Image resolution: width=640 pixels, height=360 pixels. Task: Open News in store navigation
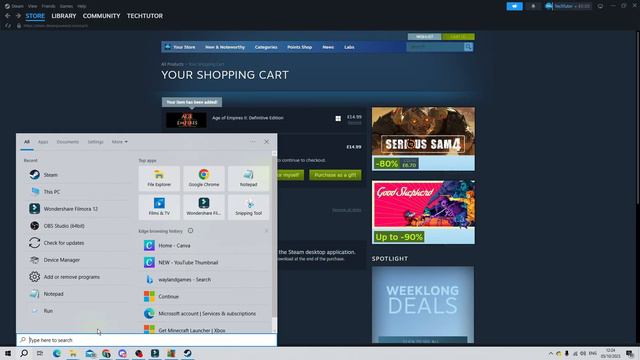[328, 47]
